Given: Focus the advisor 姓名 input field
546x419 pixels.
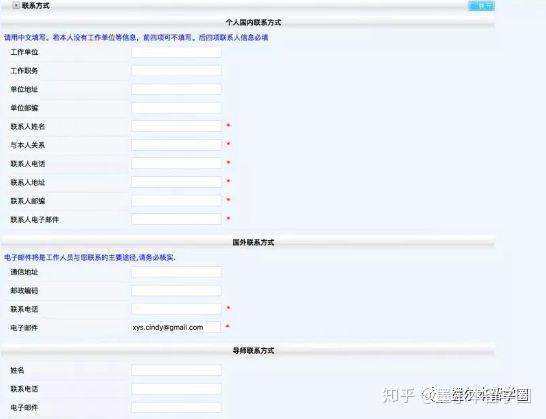Looking at the screenshot, I should [x=176, y=370].
